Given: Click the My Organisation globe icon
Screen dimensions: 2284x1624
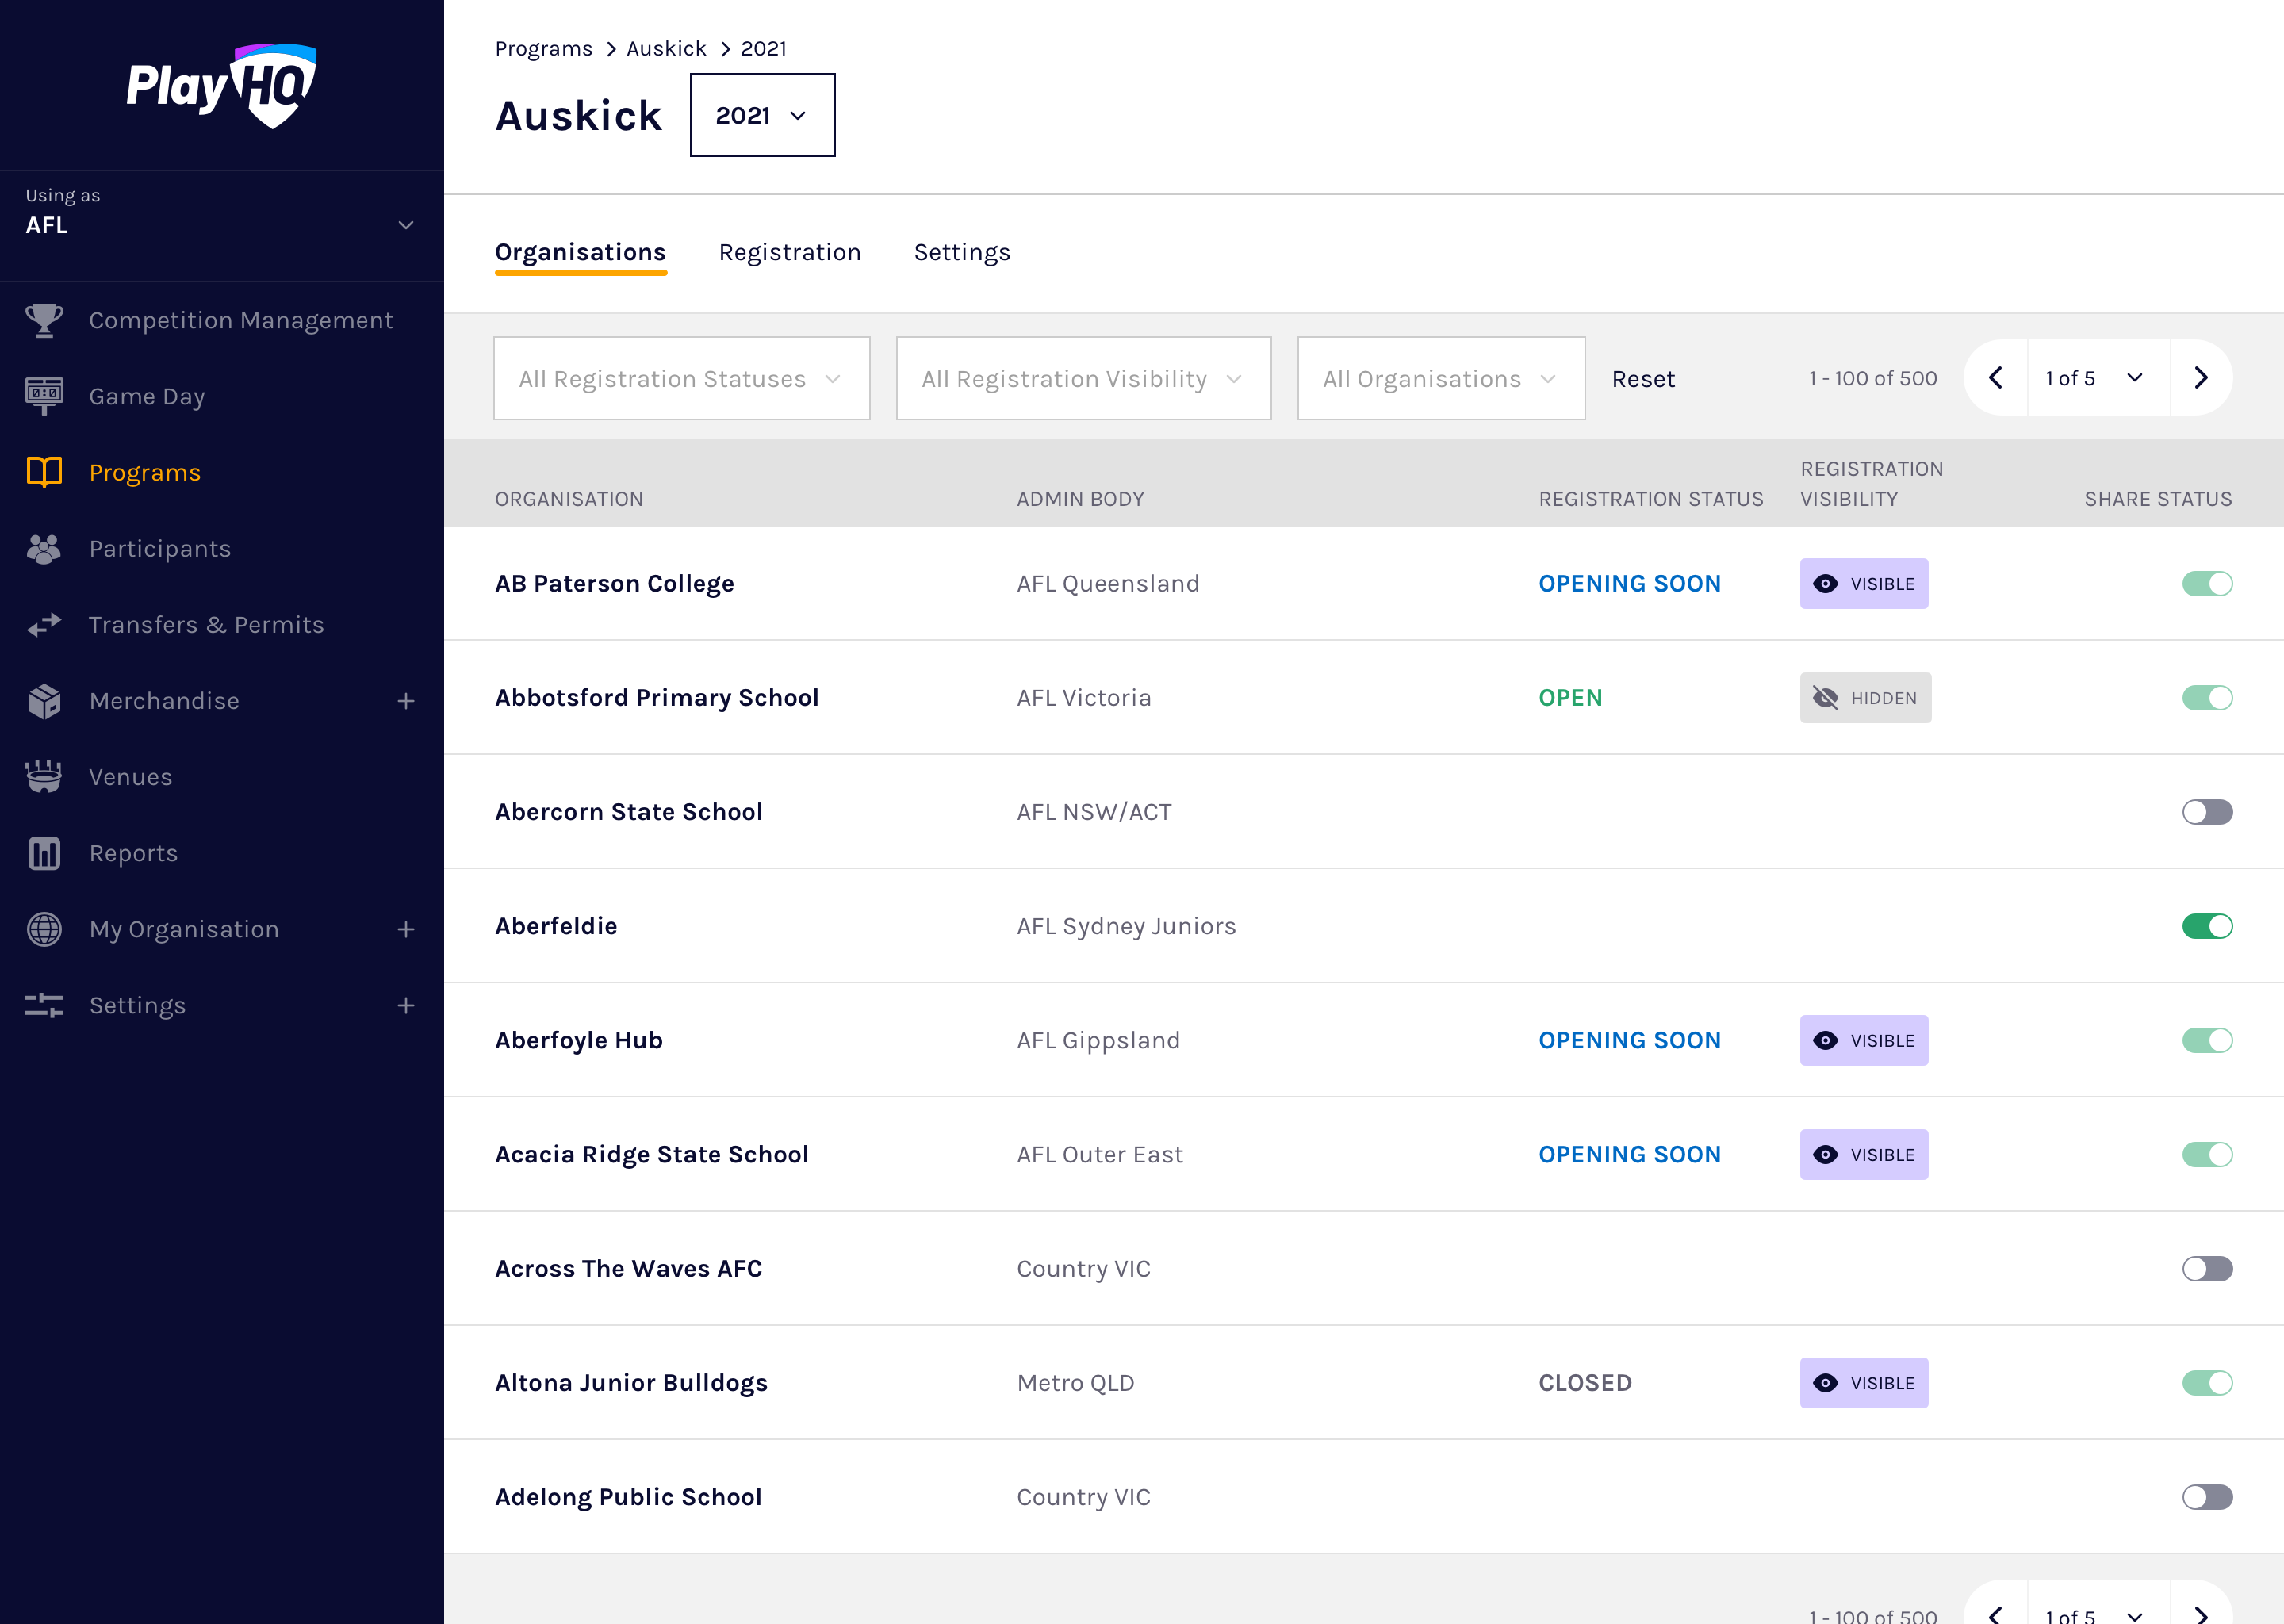Looking at the screenshot, I should click(44, 929).
